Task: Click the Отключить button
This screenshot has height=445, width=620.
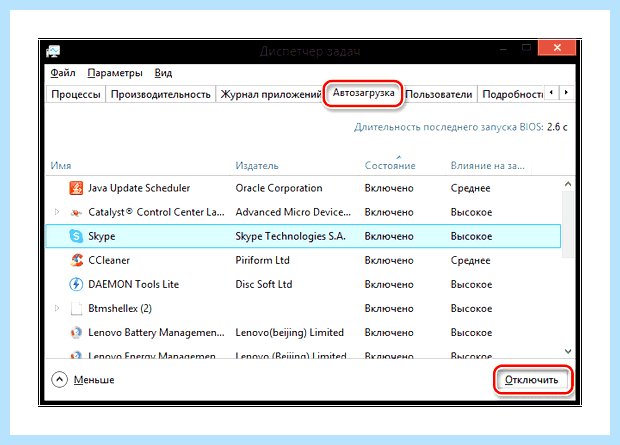Action: [x=532, y=380]
